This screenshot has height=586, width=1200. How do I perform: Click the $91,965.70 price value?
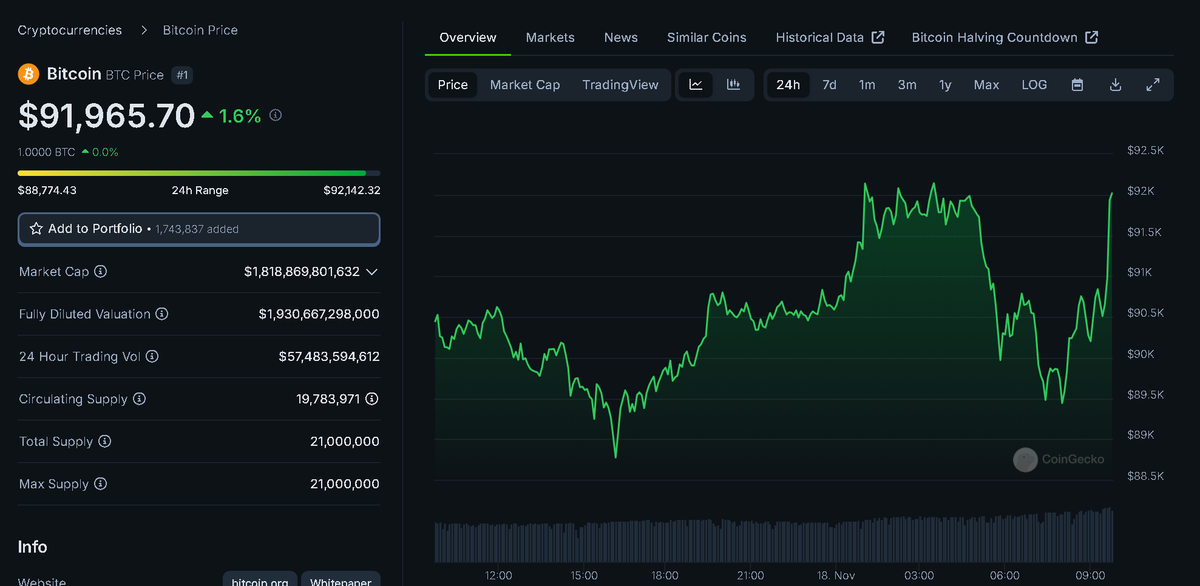click(x=106, y=116)
